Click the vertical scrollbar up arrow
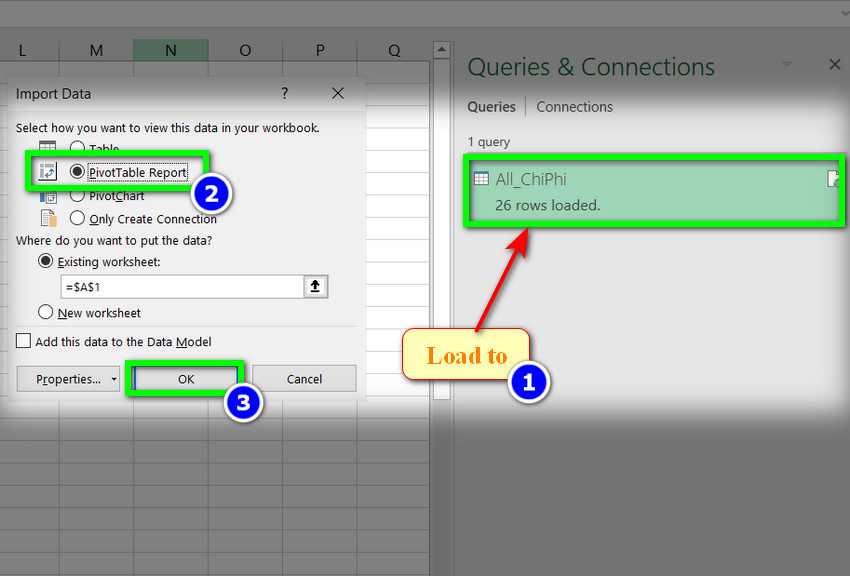Viewport: 850px width, 576px height. coord(442,50)
